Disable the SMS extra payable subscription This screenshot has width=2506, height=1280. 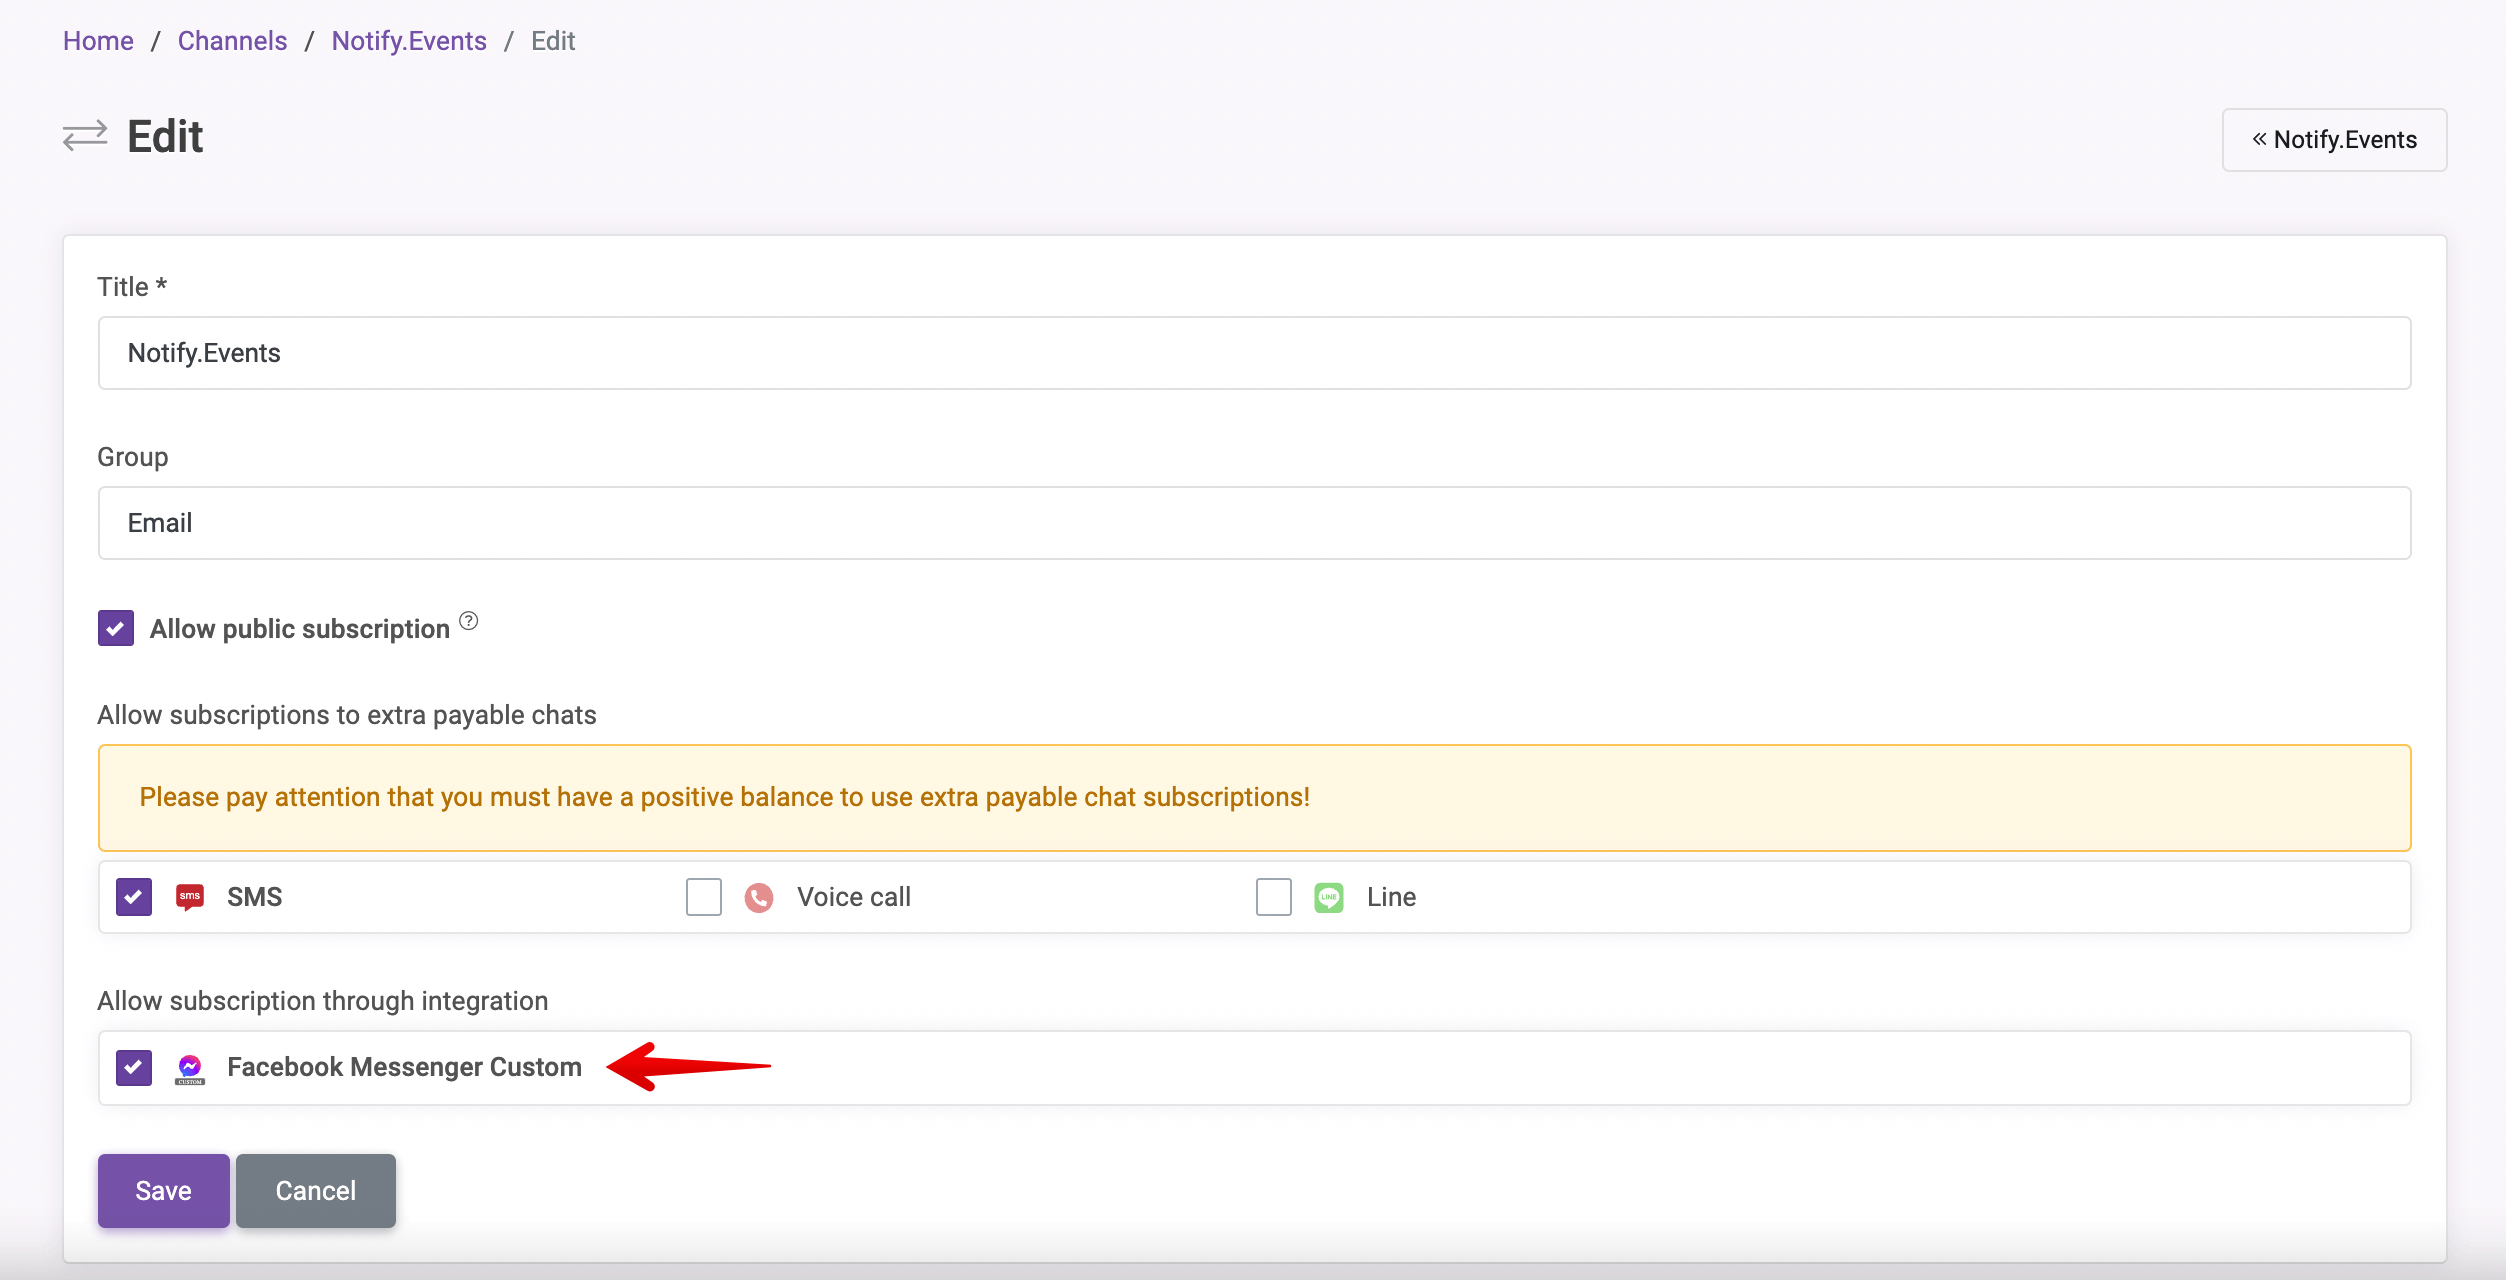(134, 896)
